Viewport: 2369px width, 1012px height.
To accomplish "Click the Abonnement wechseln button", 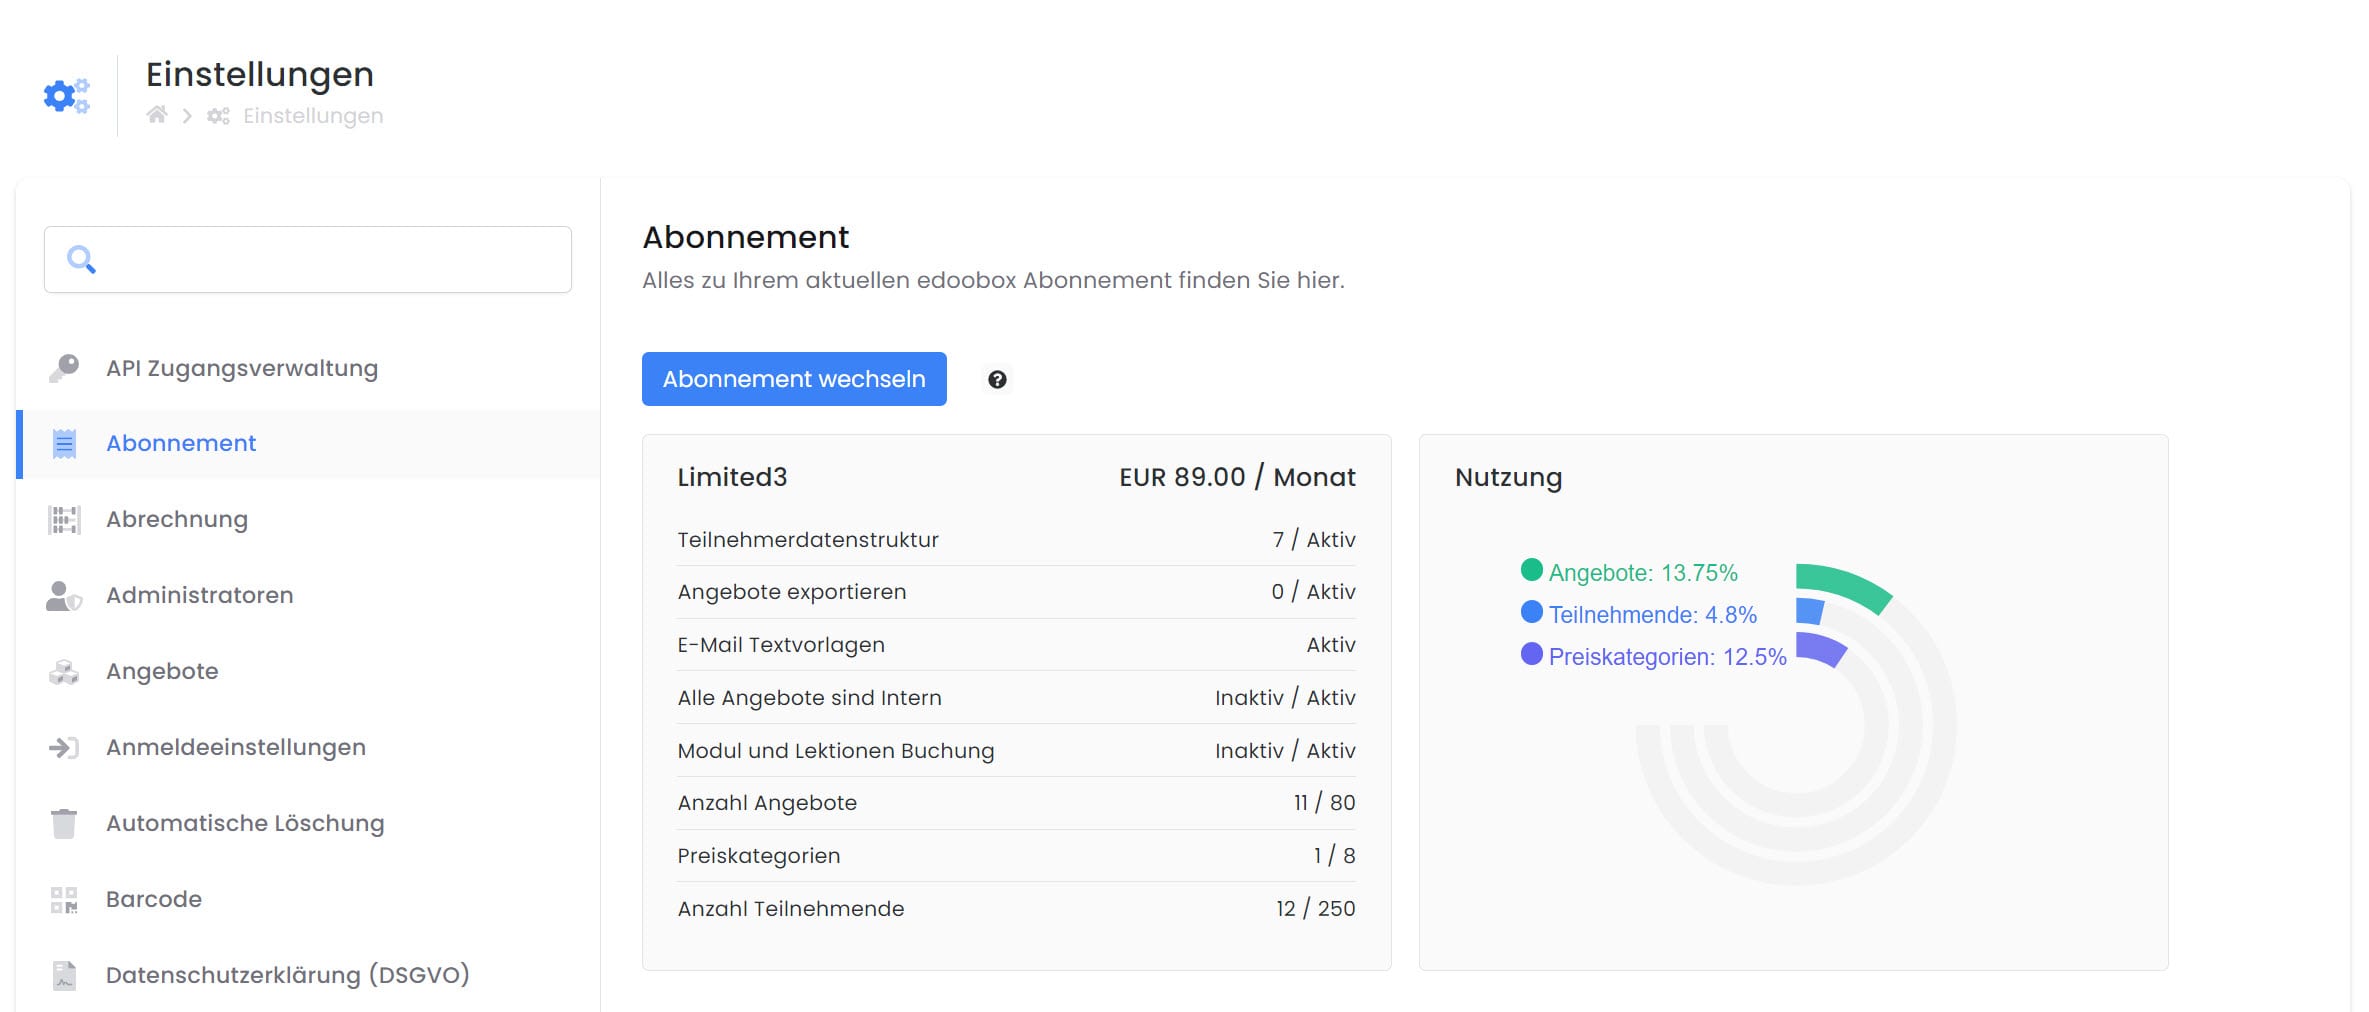I will [794, 379].
